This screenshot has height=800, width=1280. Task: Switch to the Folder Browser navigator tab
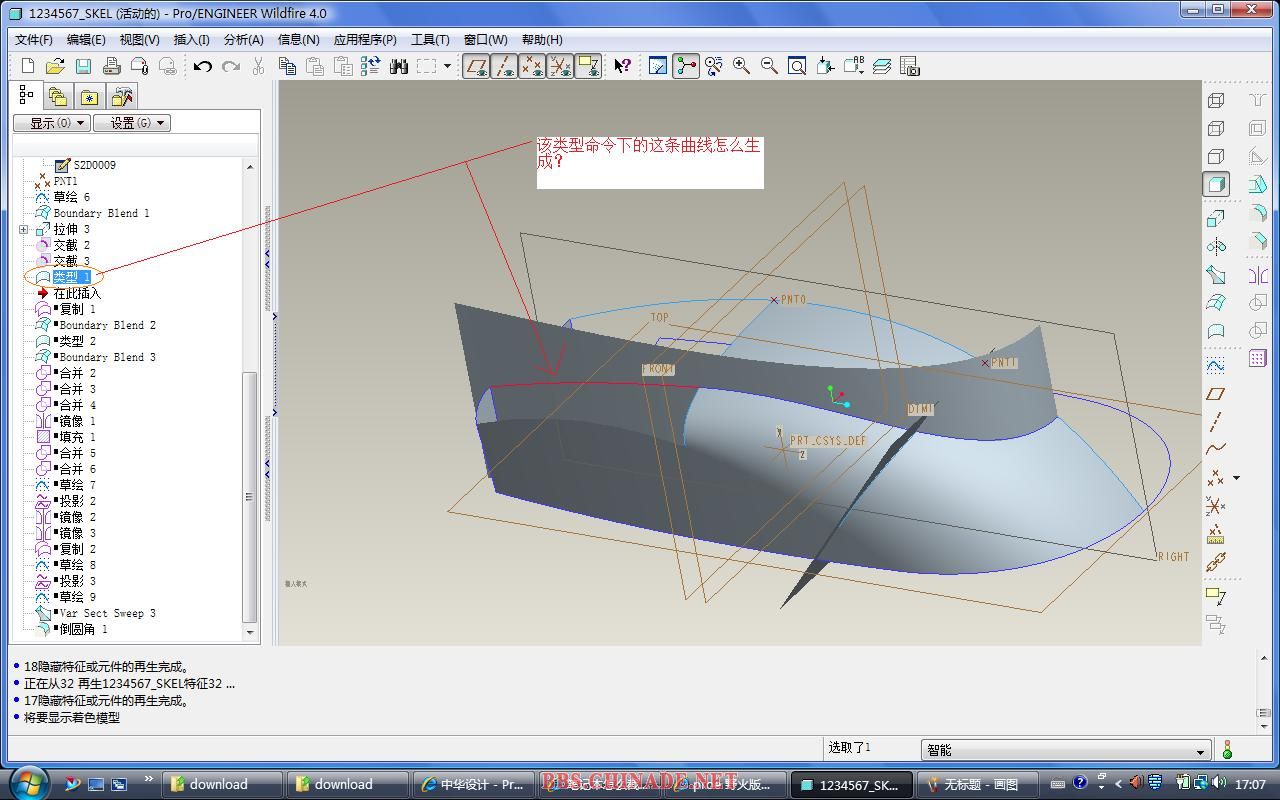pyautogui.click(x=58, y=96)
